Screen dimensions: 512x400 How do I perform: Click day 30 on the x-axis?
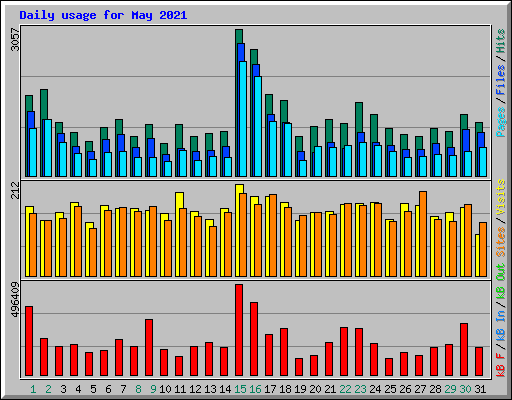tap(465, 389)
